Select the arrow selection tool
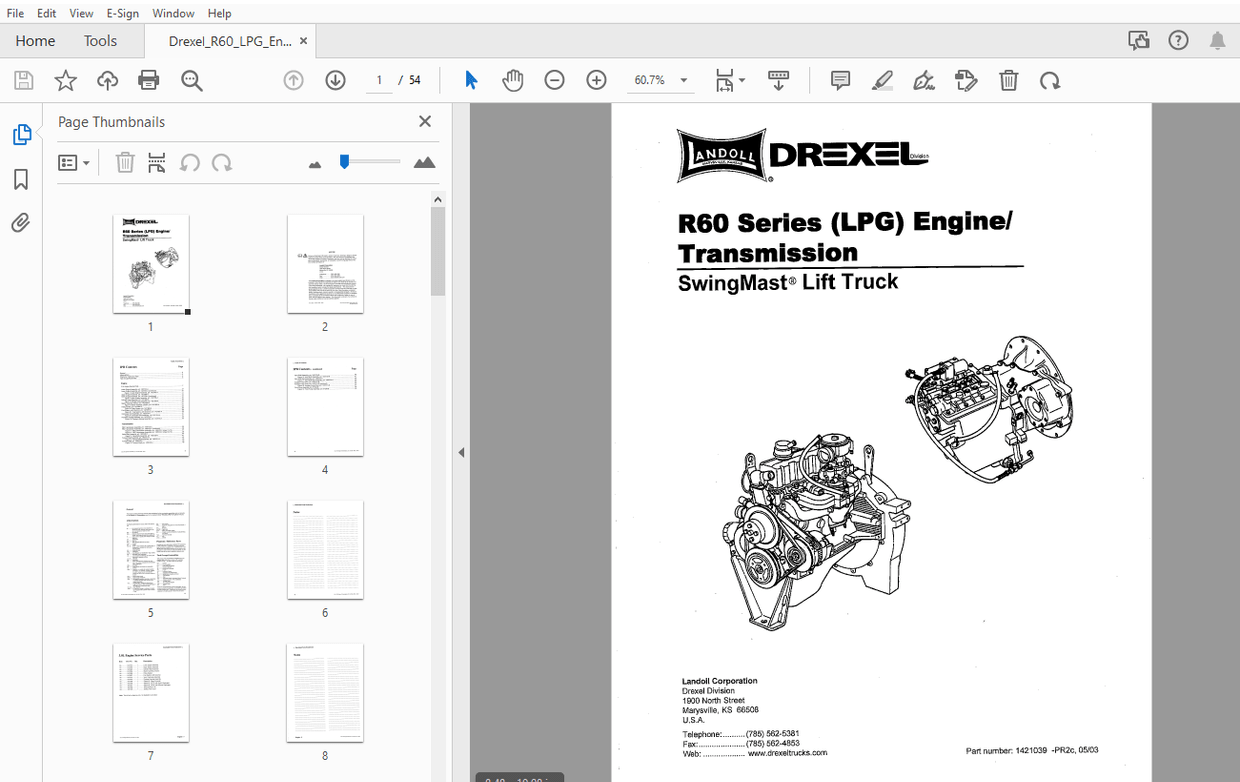 click(470, 80)
